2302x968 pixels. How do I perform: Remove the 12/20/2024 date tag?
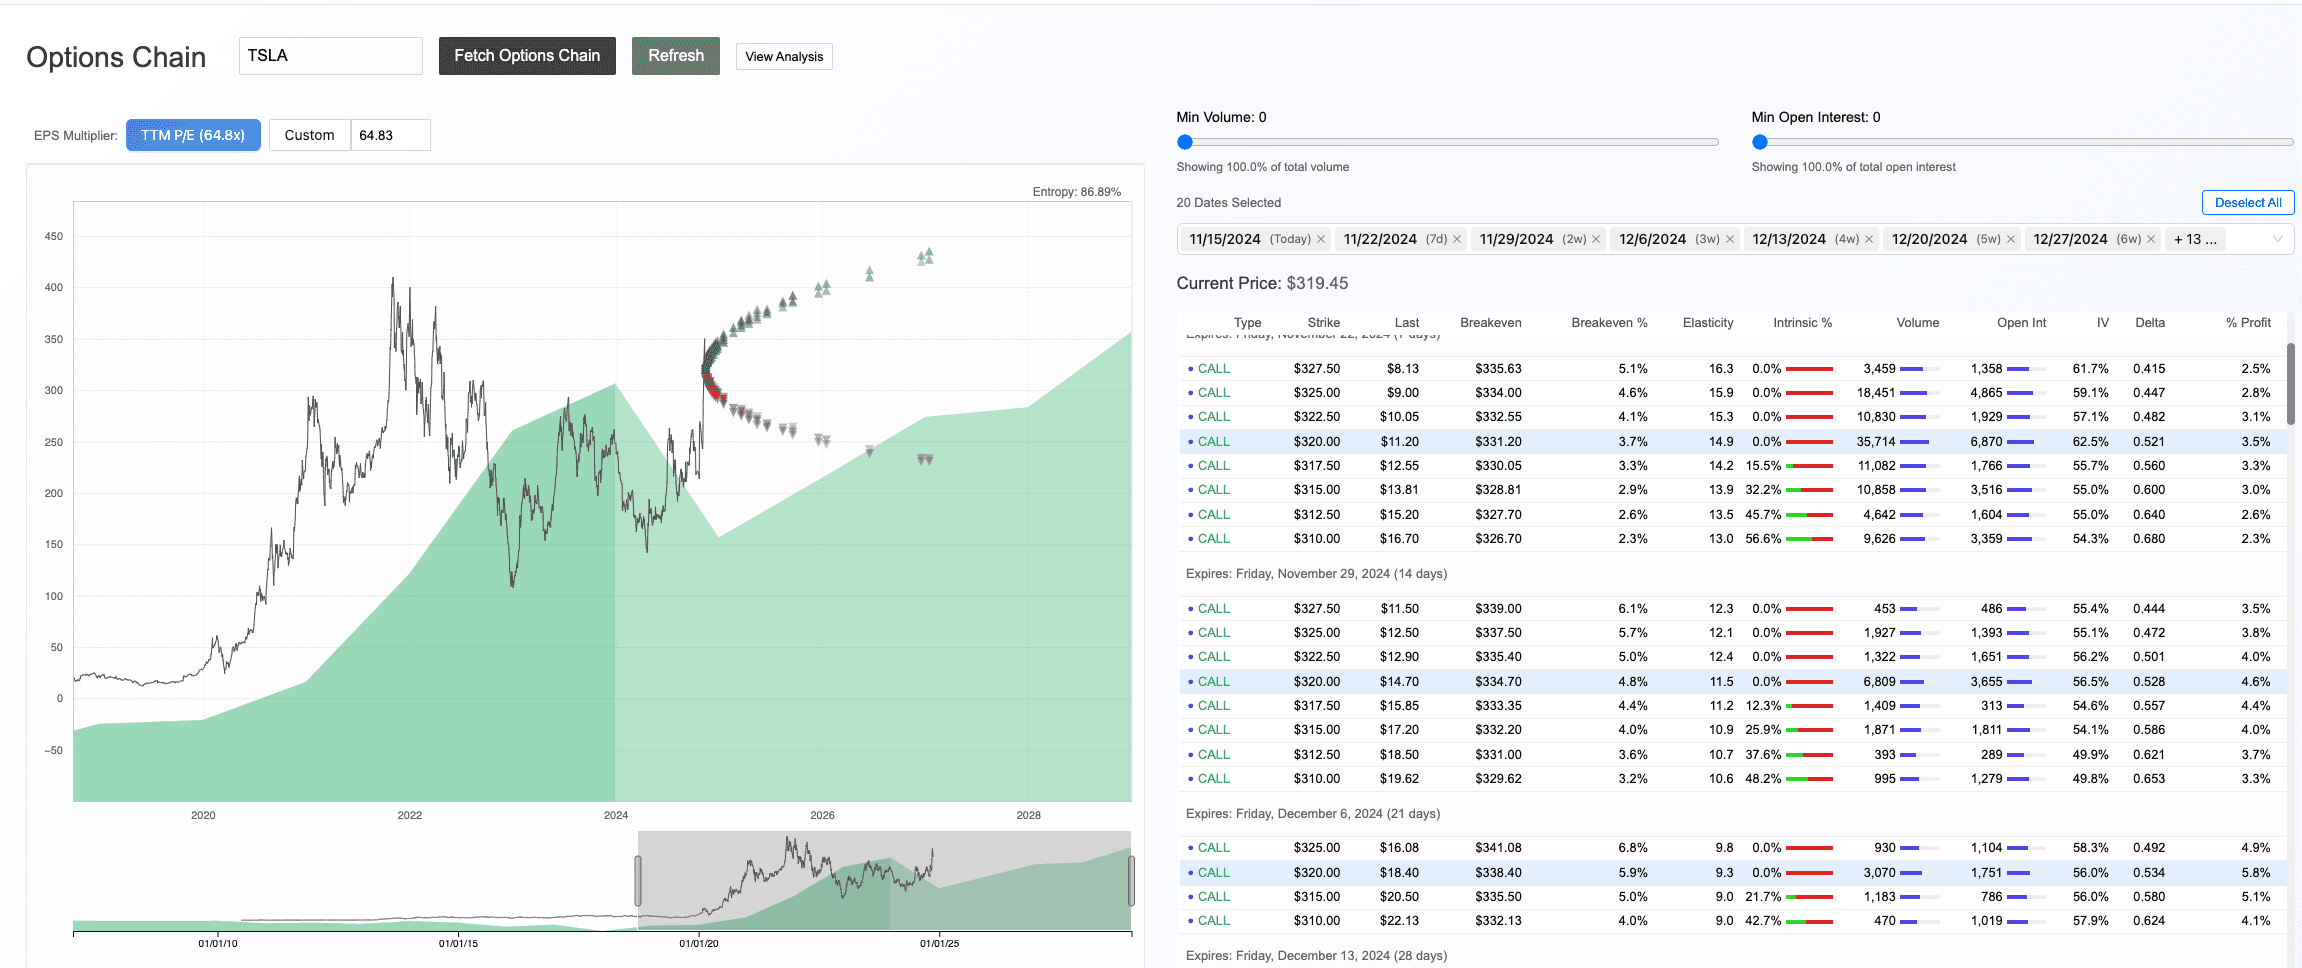[2011, 240]
